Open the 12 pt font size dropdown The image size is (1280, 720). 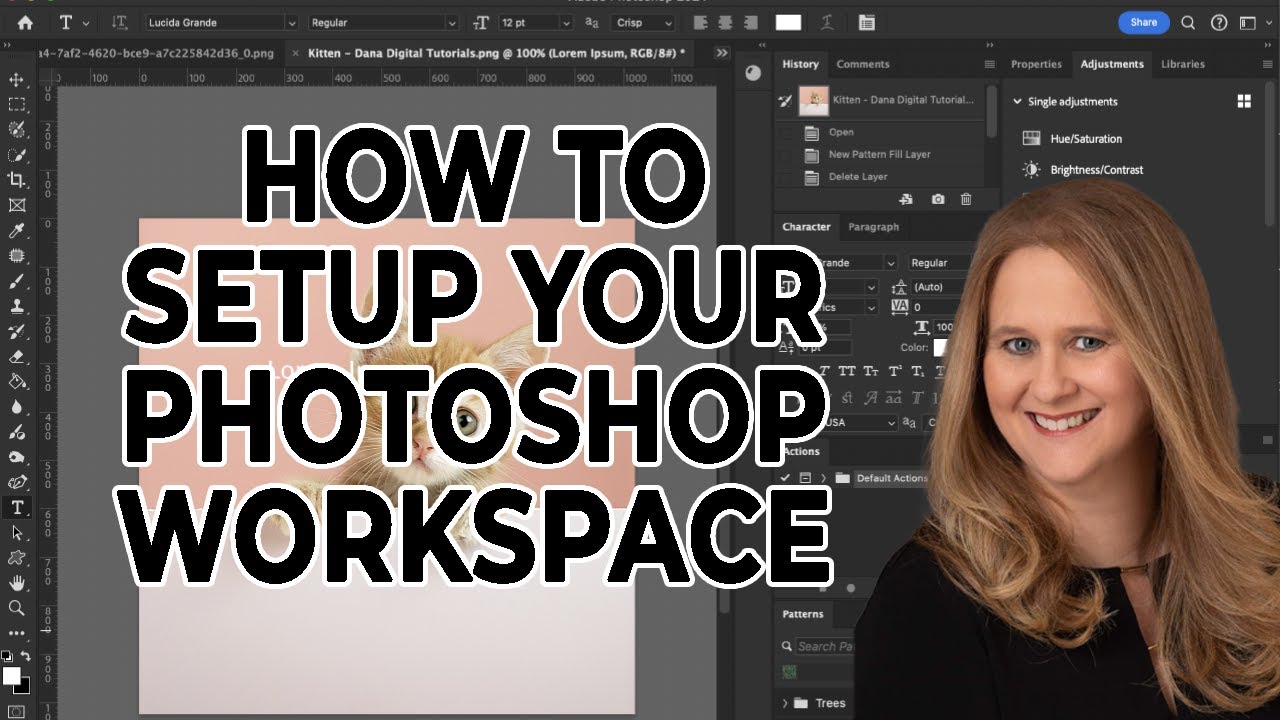coord(564,22)
